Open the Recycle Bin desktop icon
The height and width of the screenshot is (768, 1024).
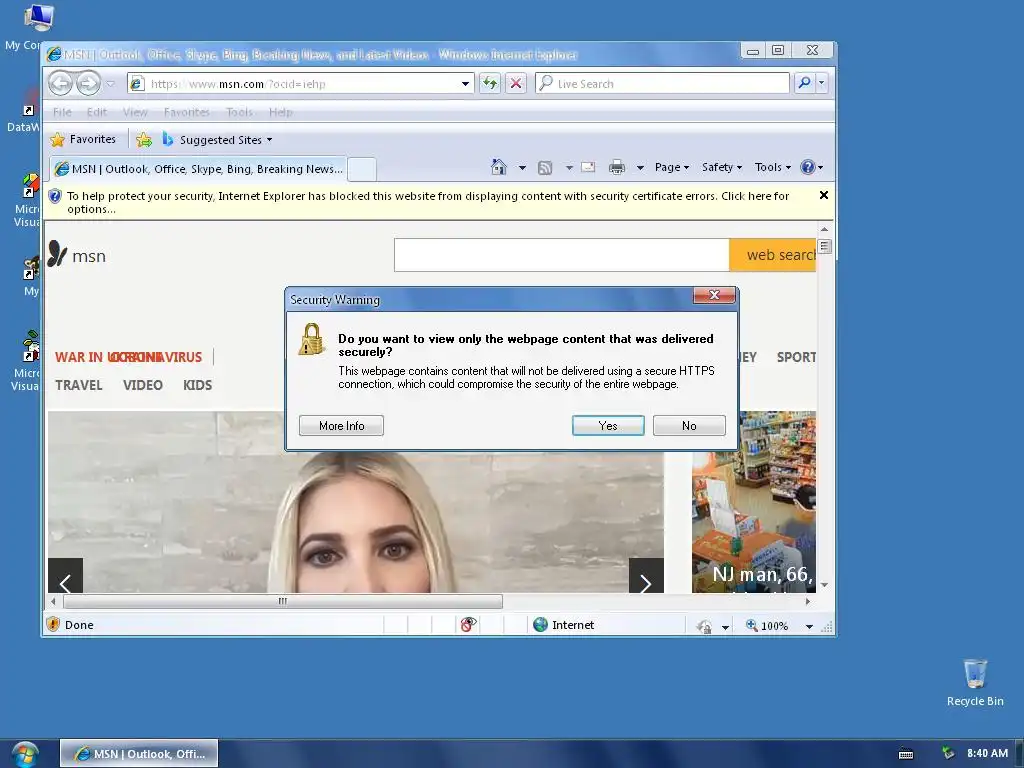click(975, 682)
